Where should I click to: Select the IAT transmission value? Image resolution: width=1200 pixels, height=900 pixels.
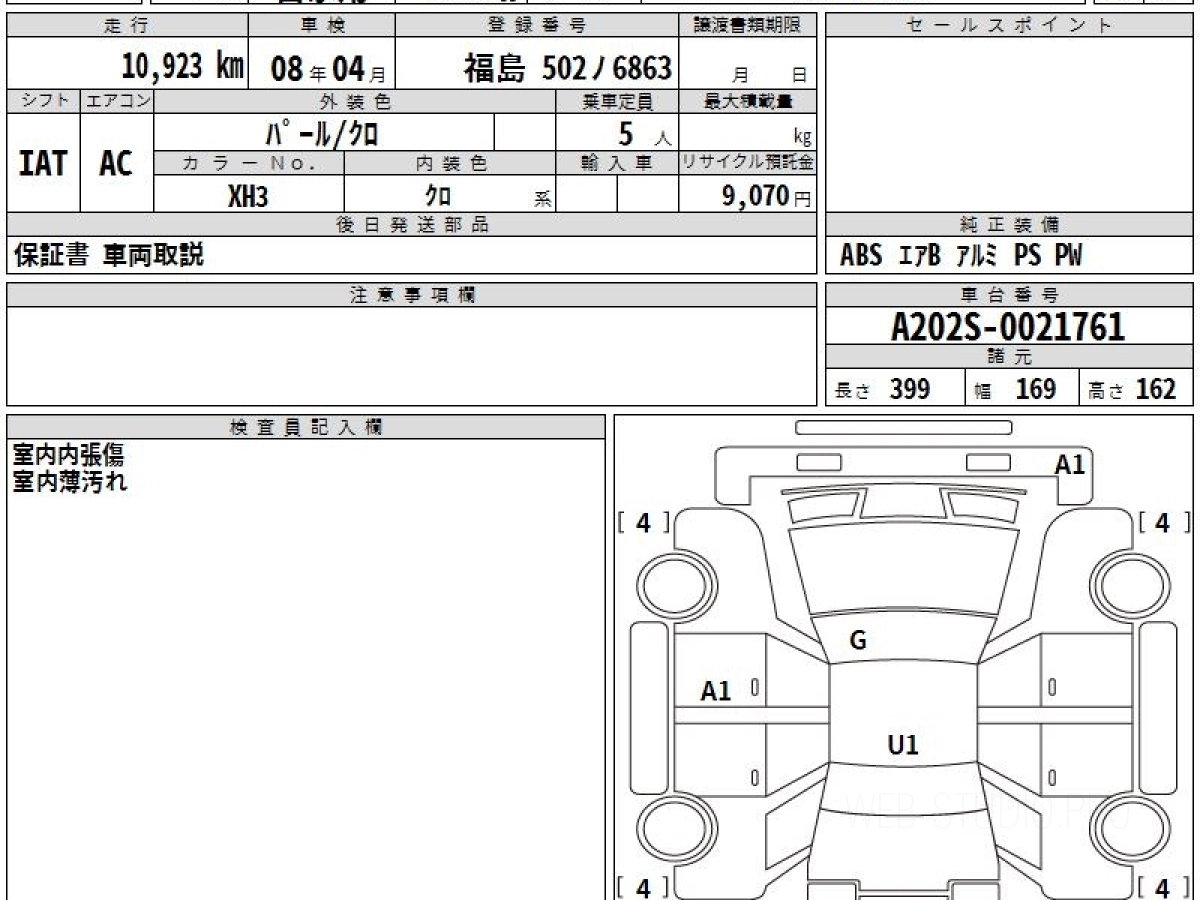(43, 163)
